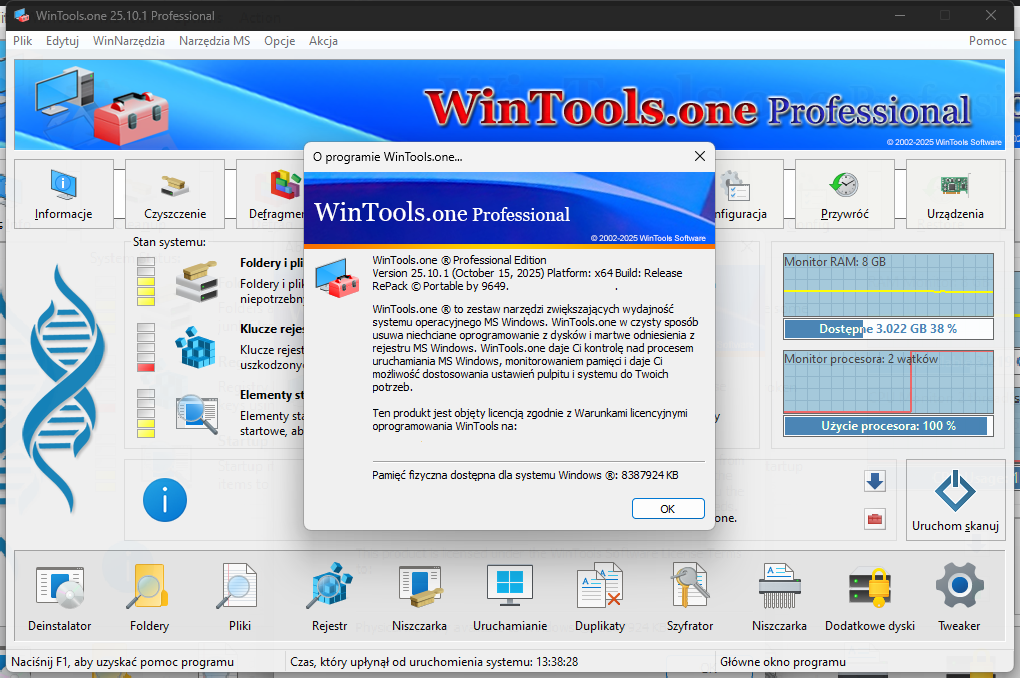
Task: Start scan with Uruchom skanuj button
Action: point(955,500)
